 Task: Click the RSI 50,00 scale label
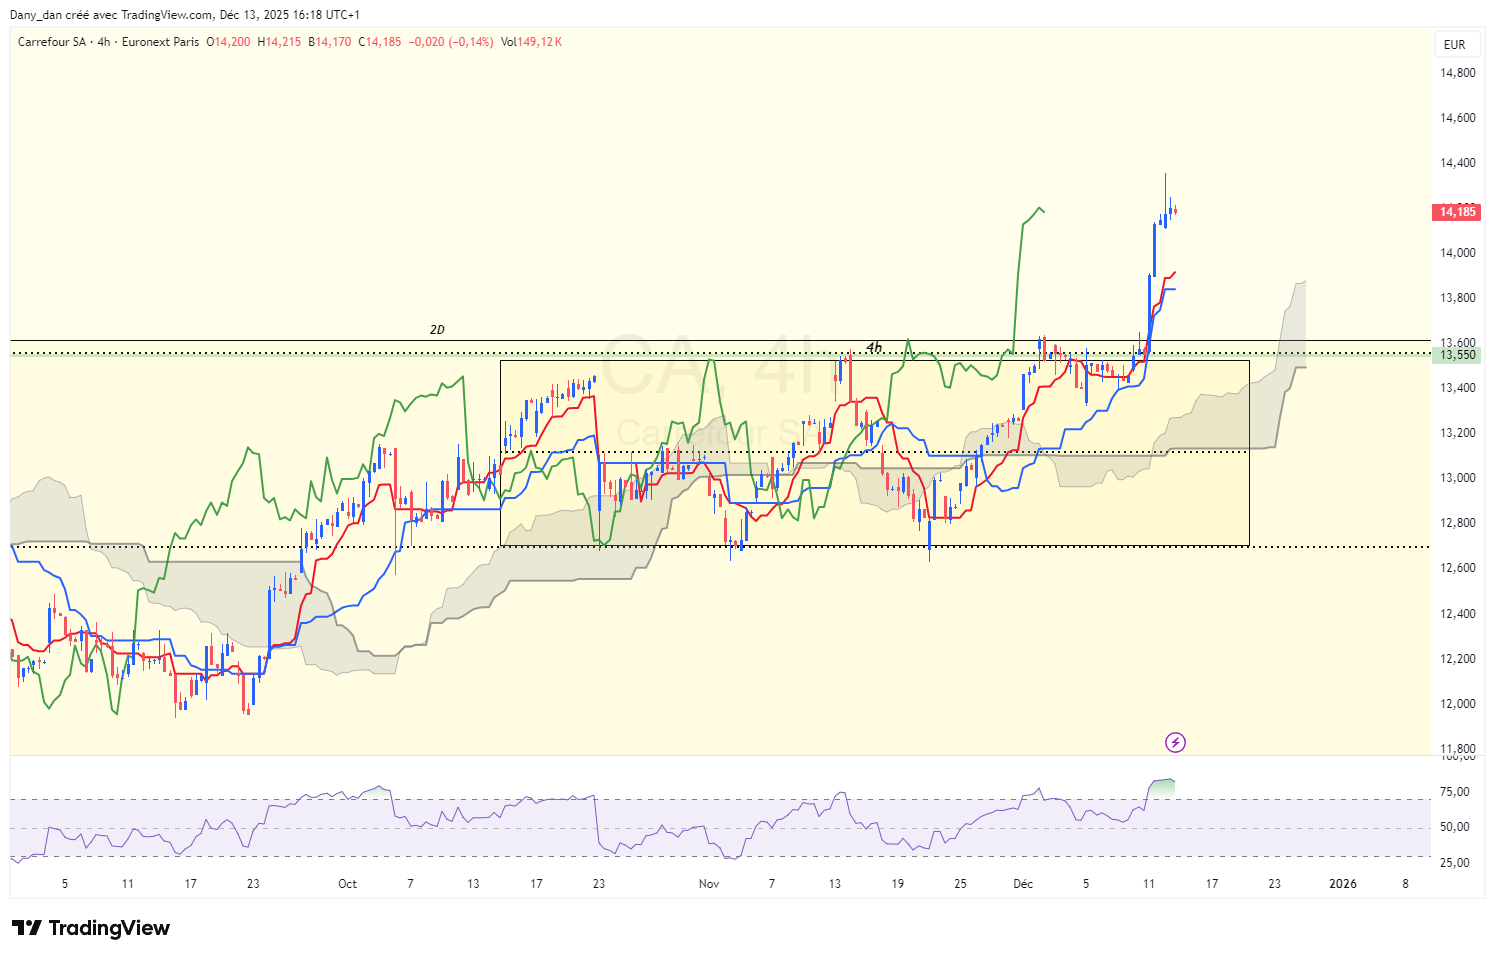[1455, 827]
